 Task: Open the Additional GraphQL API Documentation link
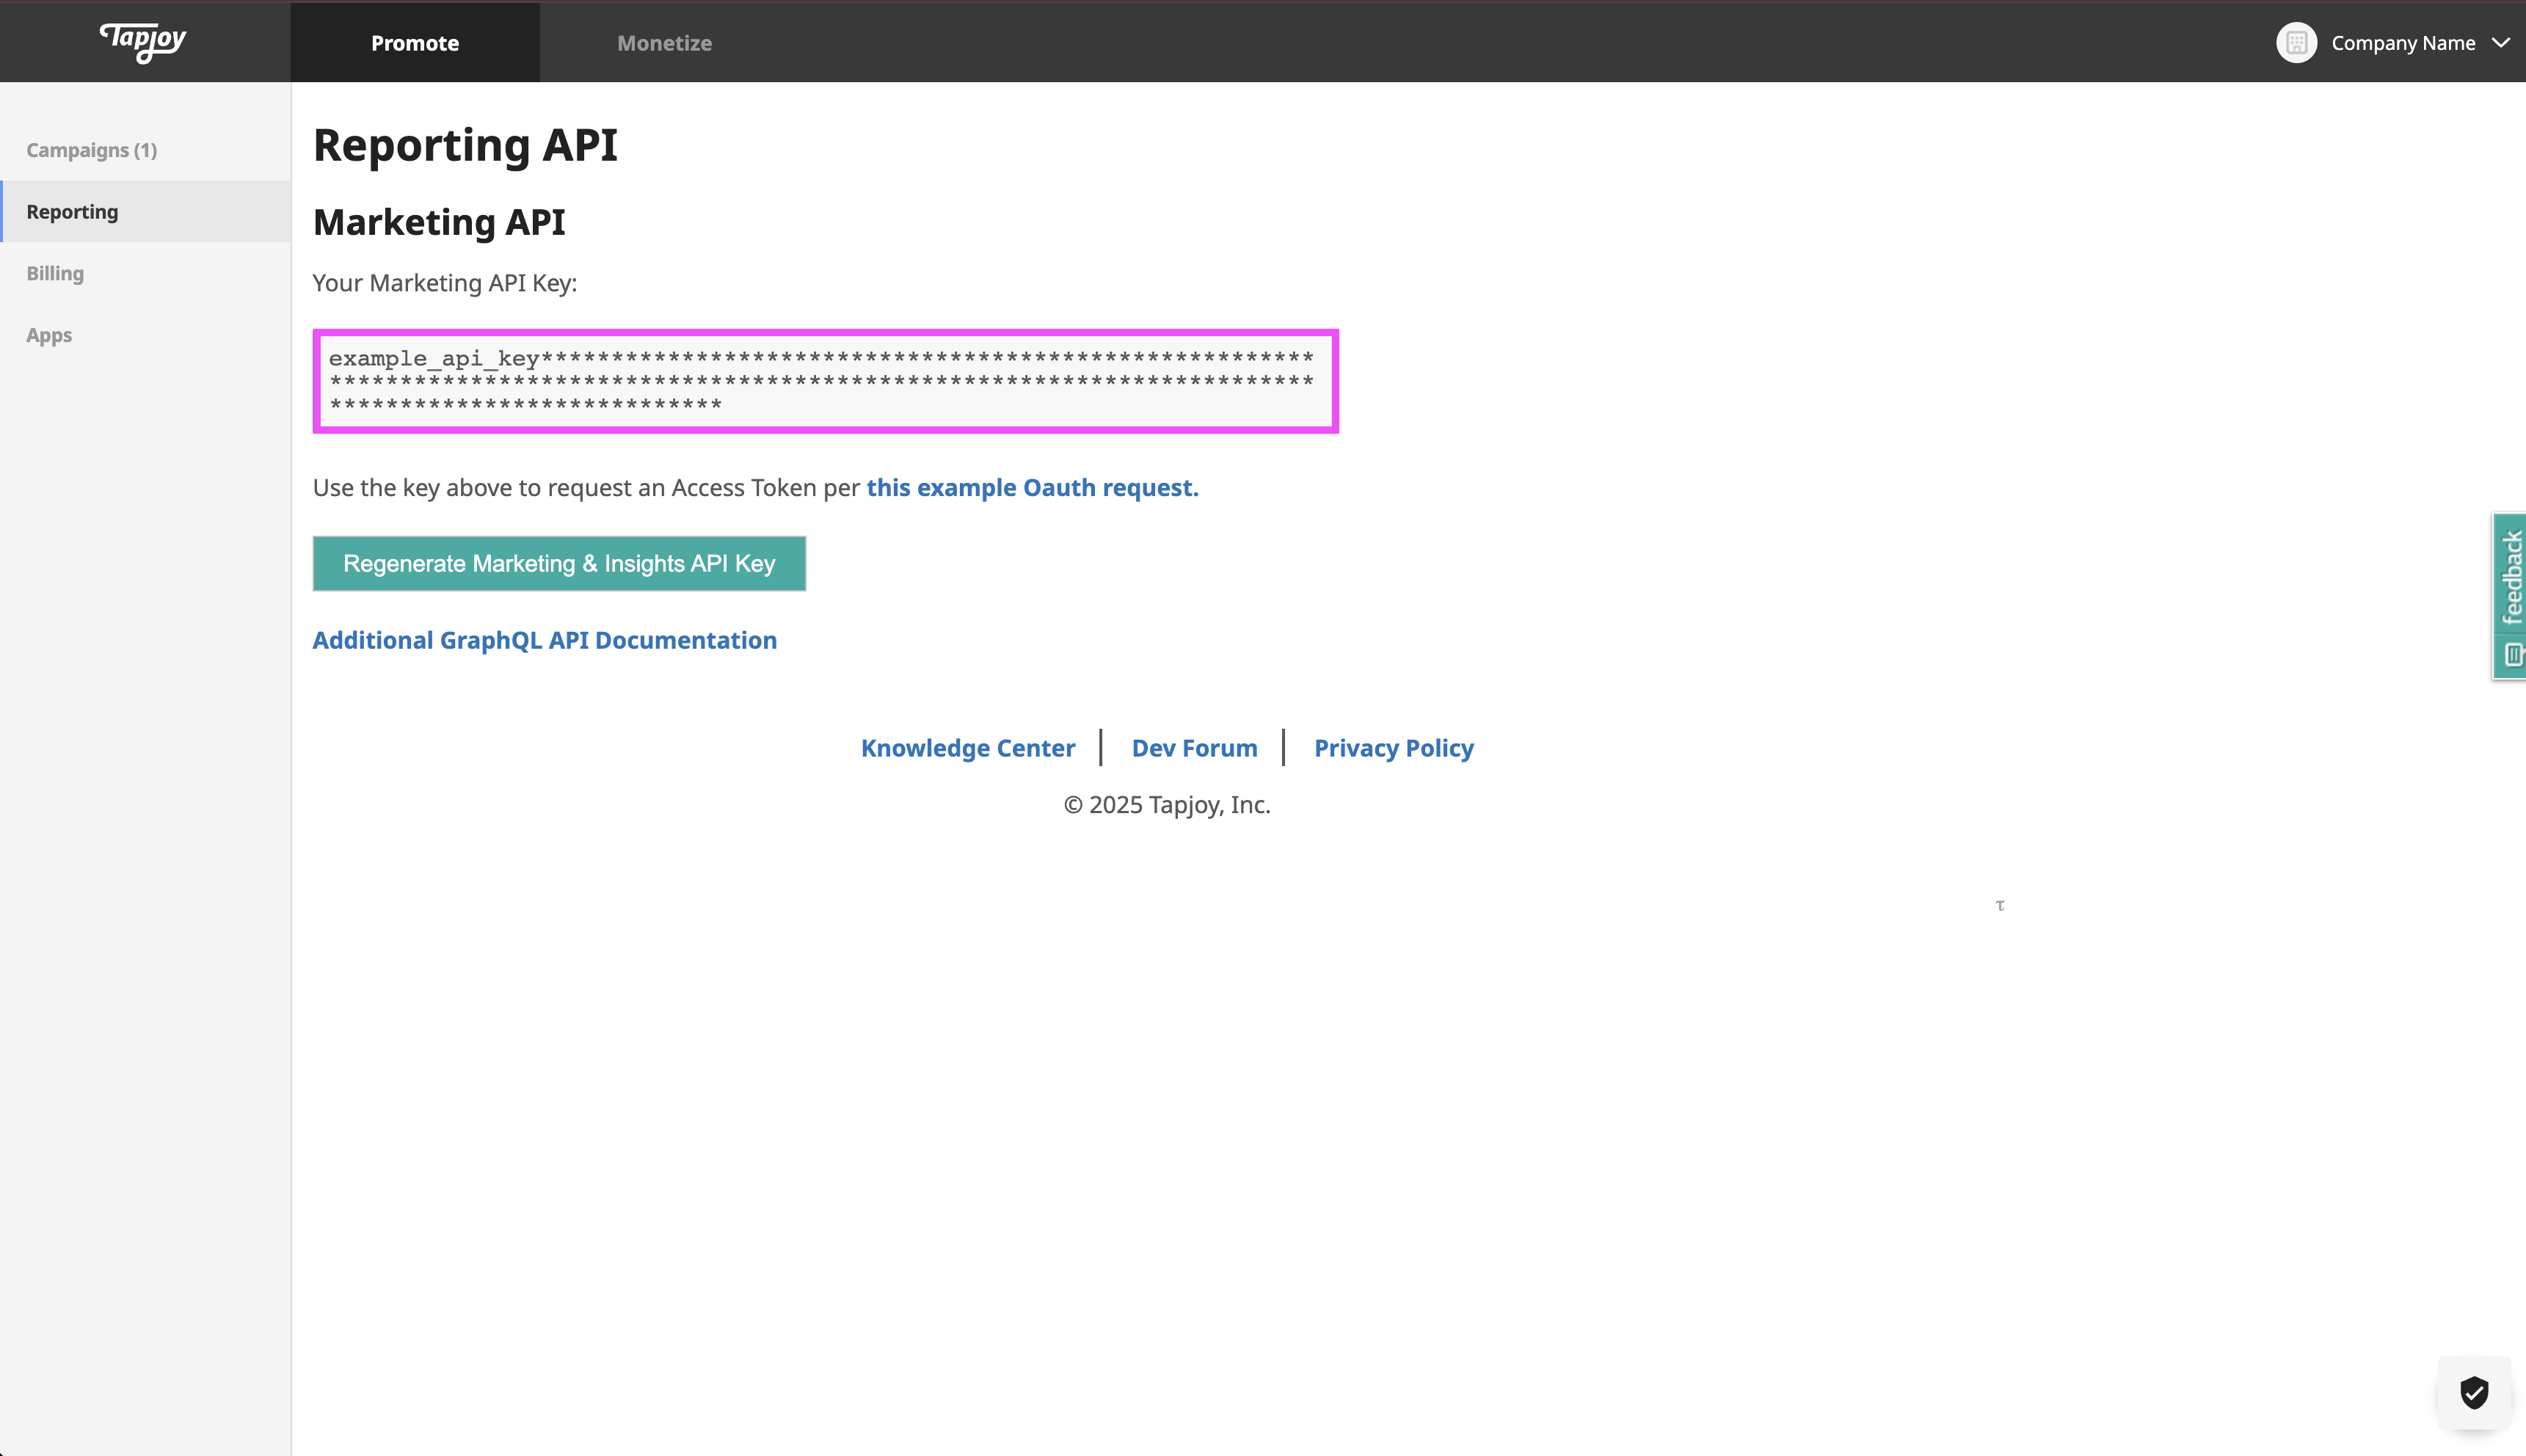click(544, 640)
